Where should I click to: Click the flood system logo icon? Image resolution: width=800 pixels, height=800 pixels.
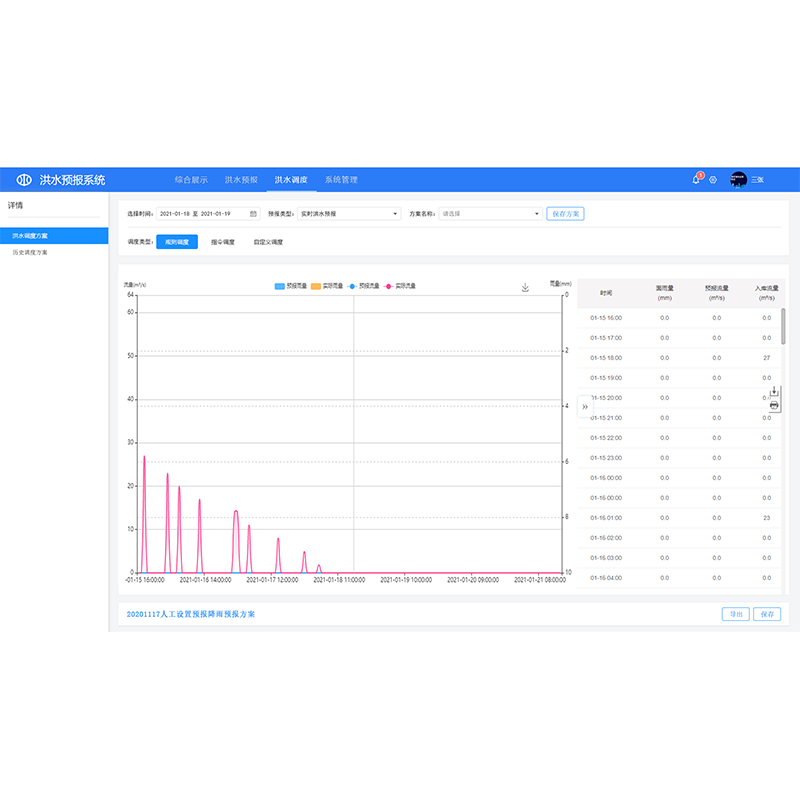[x=24, y=180]
